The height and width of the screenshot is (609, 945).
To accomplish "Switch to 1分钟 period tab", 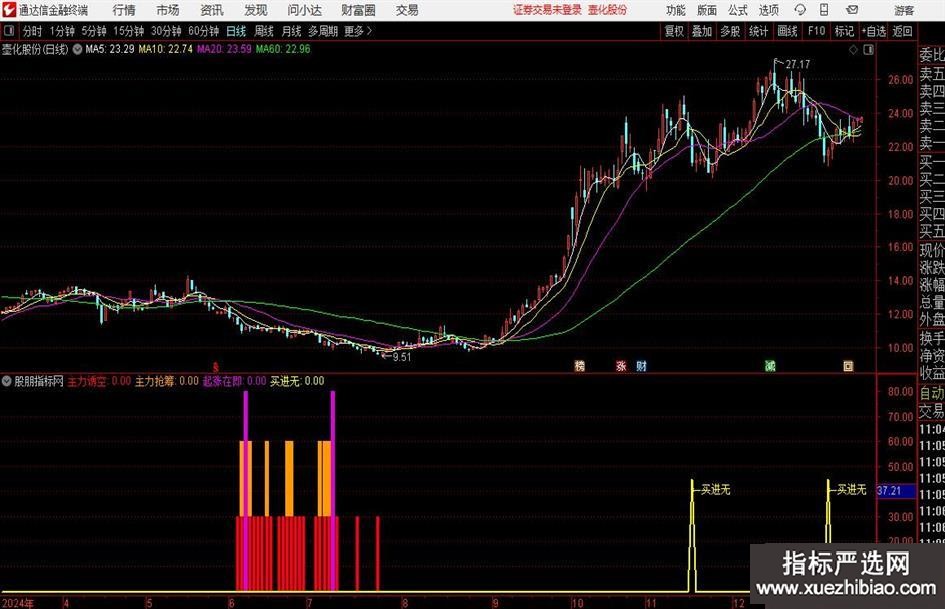I will click(x=62, y=31).
